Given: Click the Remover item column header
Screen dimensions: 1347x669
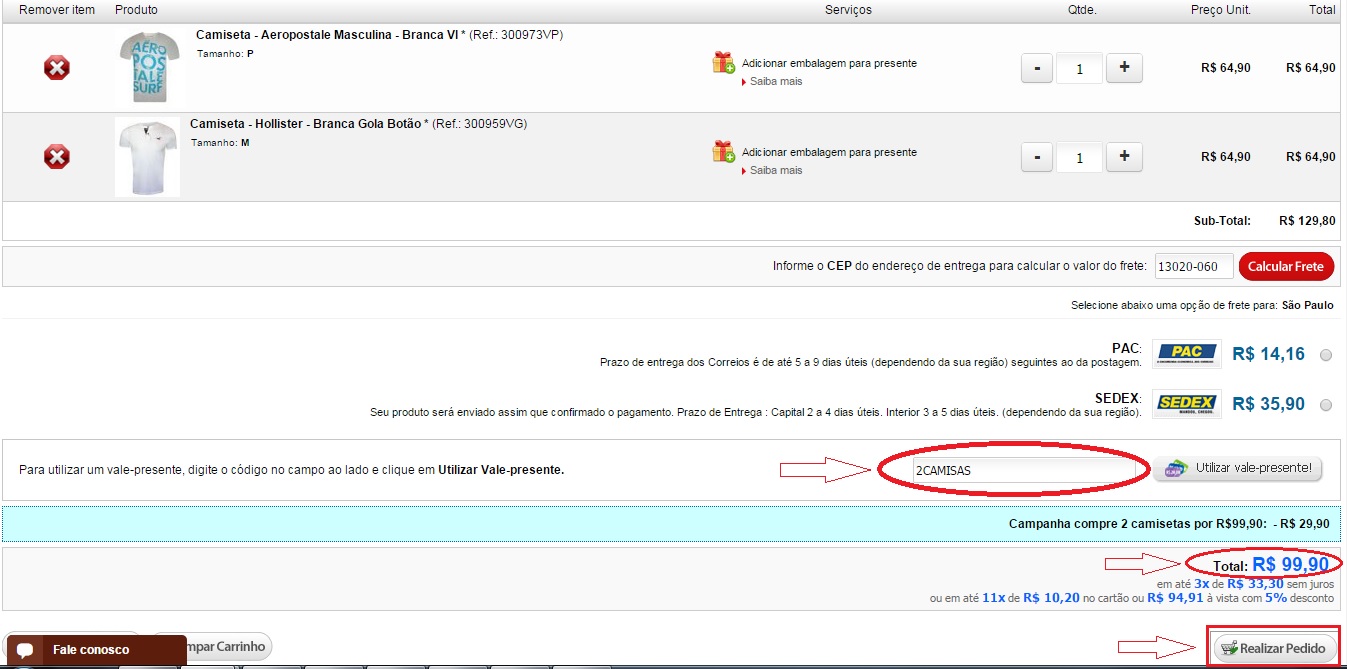Looking at the screenshot, I should click(x=57, y=10).
